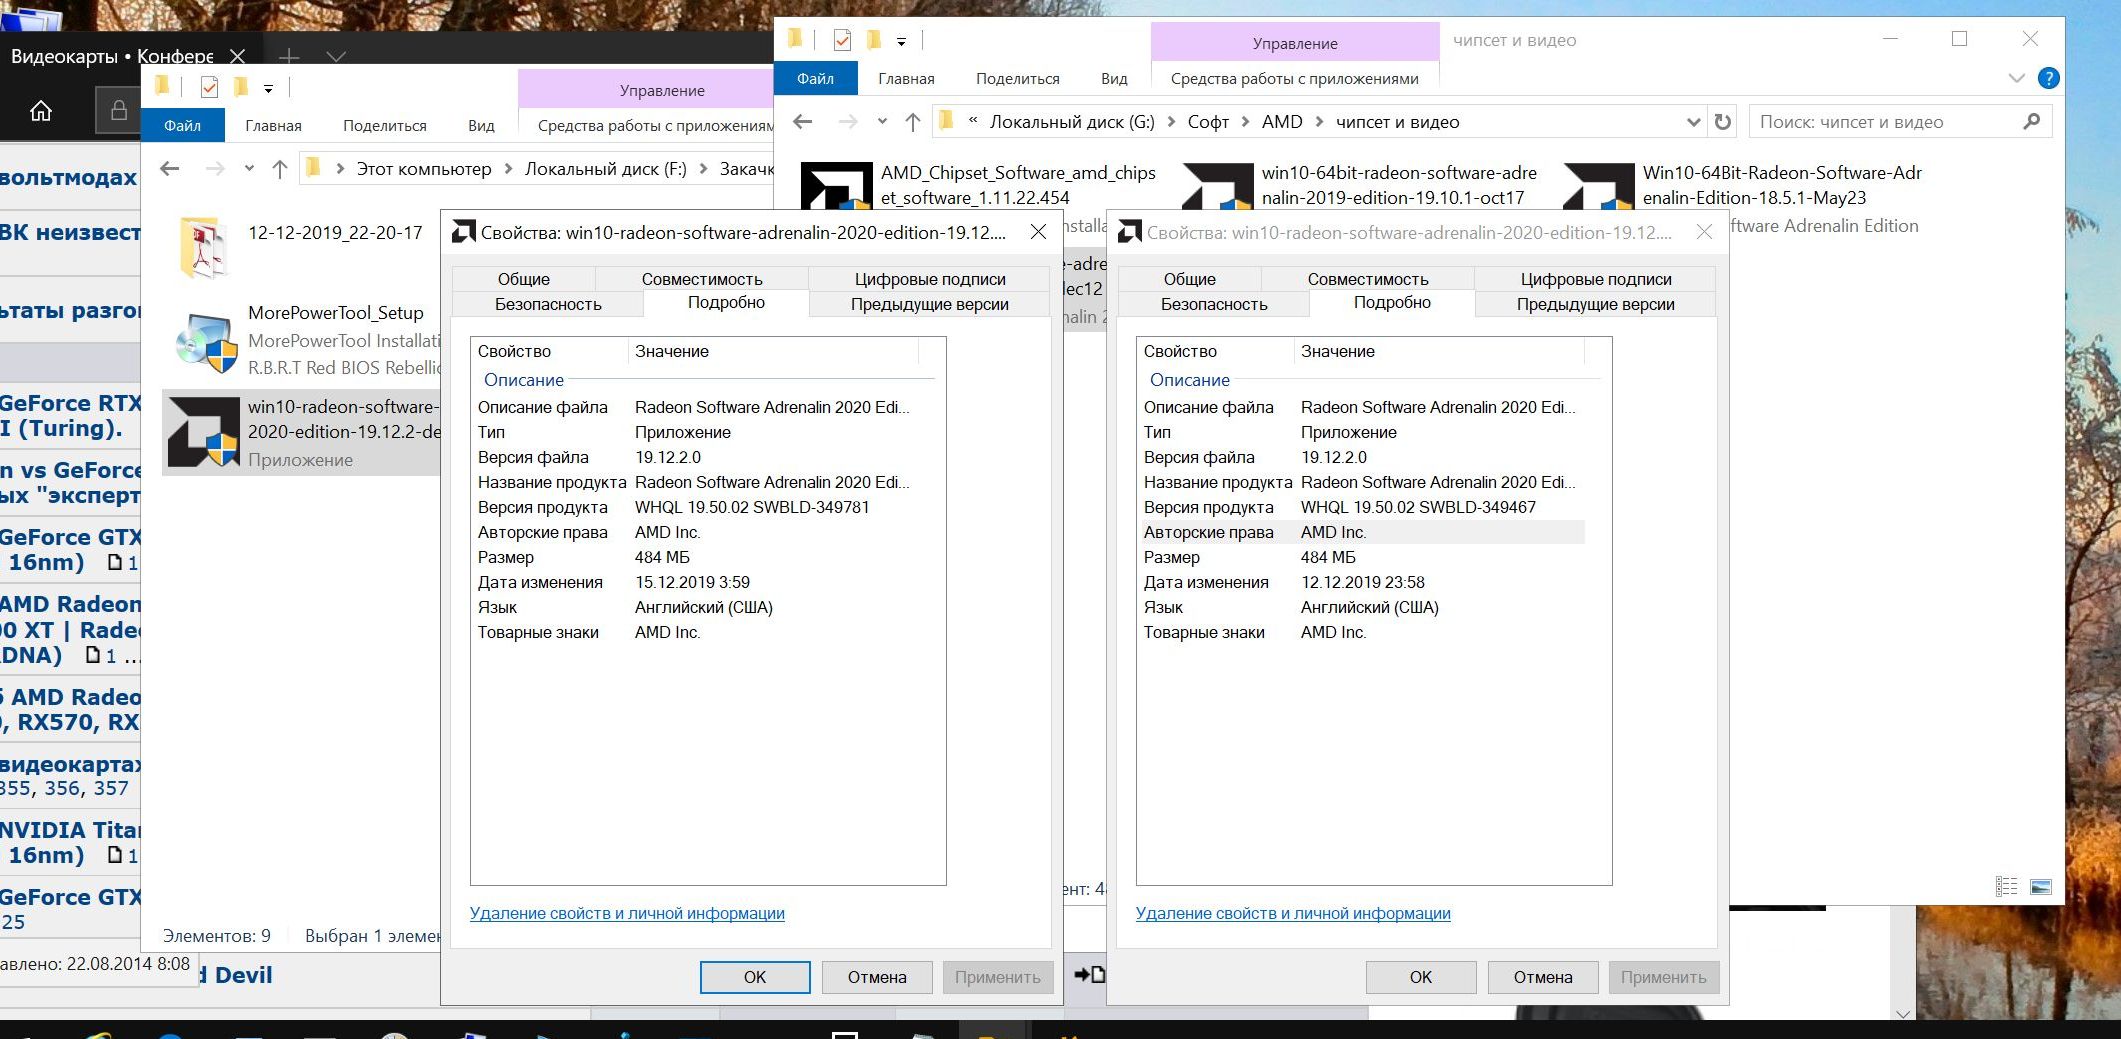Click Отмена in left properties dialog
The width and height of the screenshot is (2121, 1039).
click(877, 977)
